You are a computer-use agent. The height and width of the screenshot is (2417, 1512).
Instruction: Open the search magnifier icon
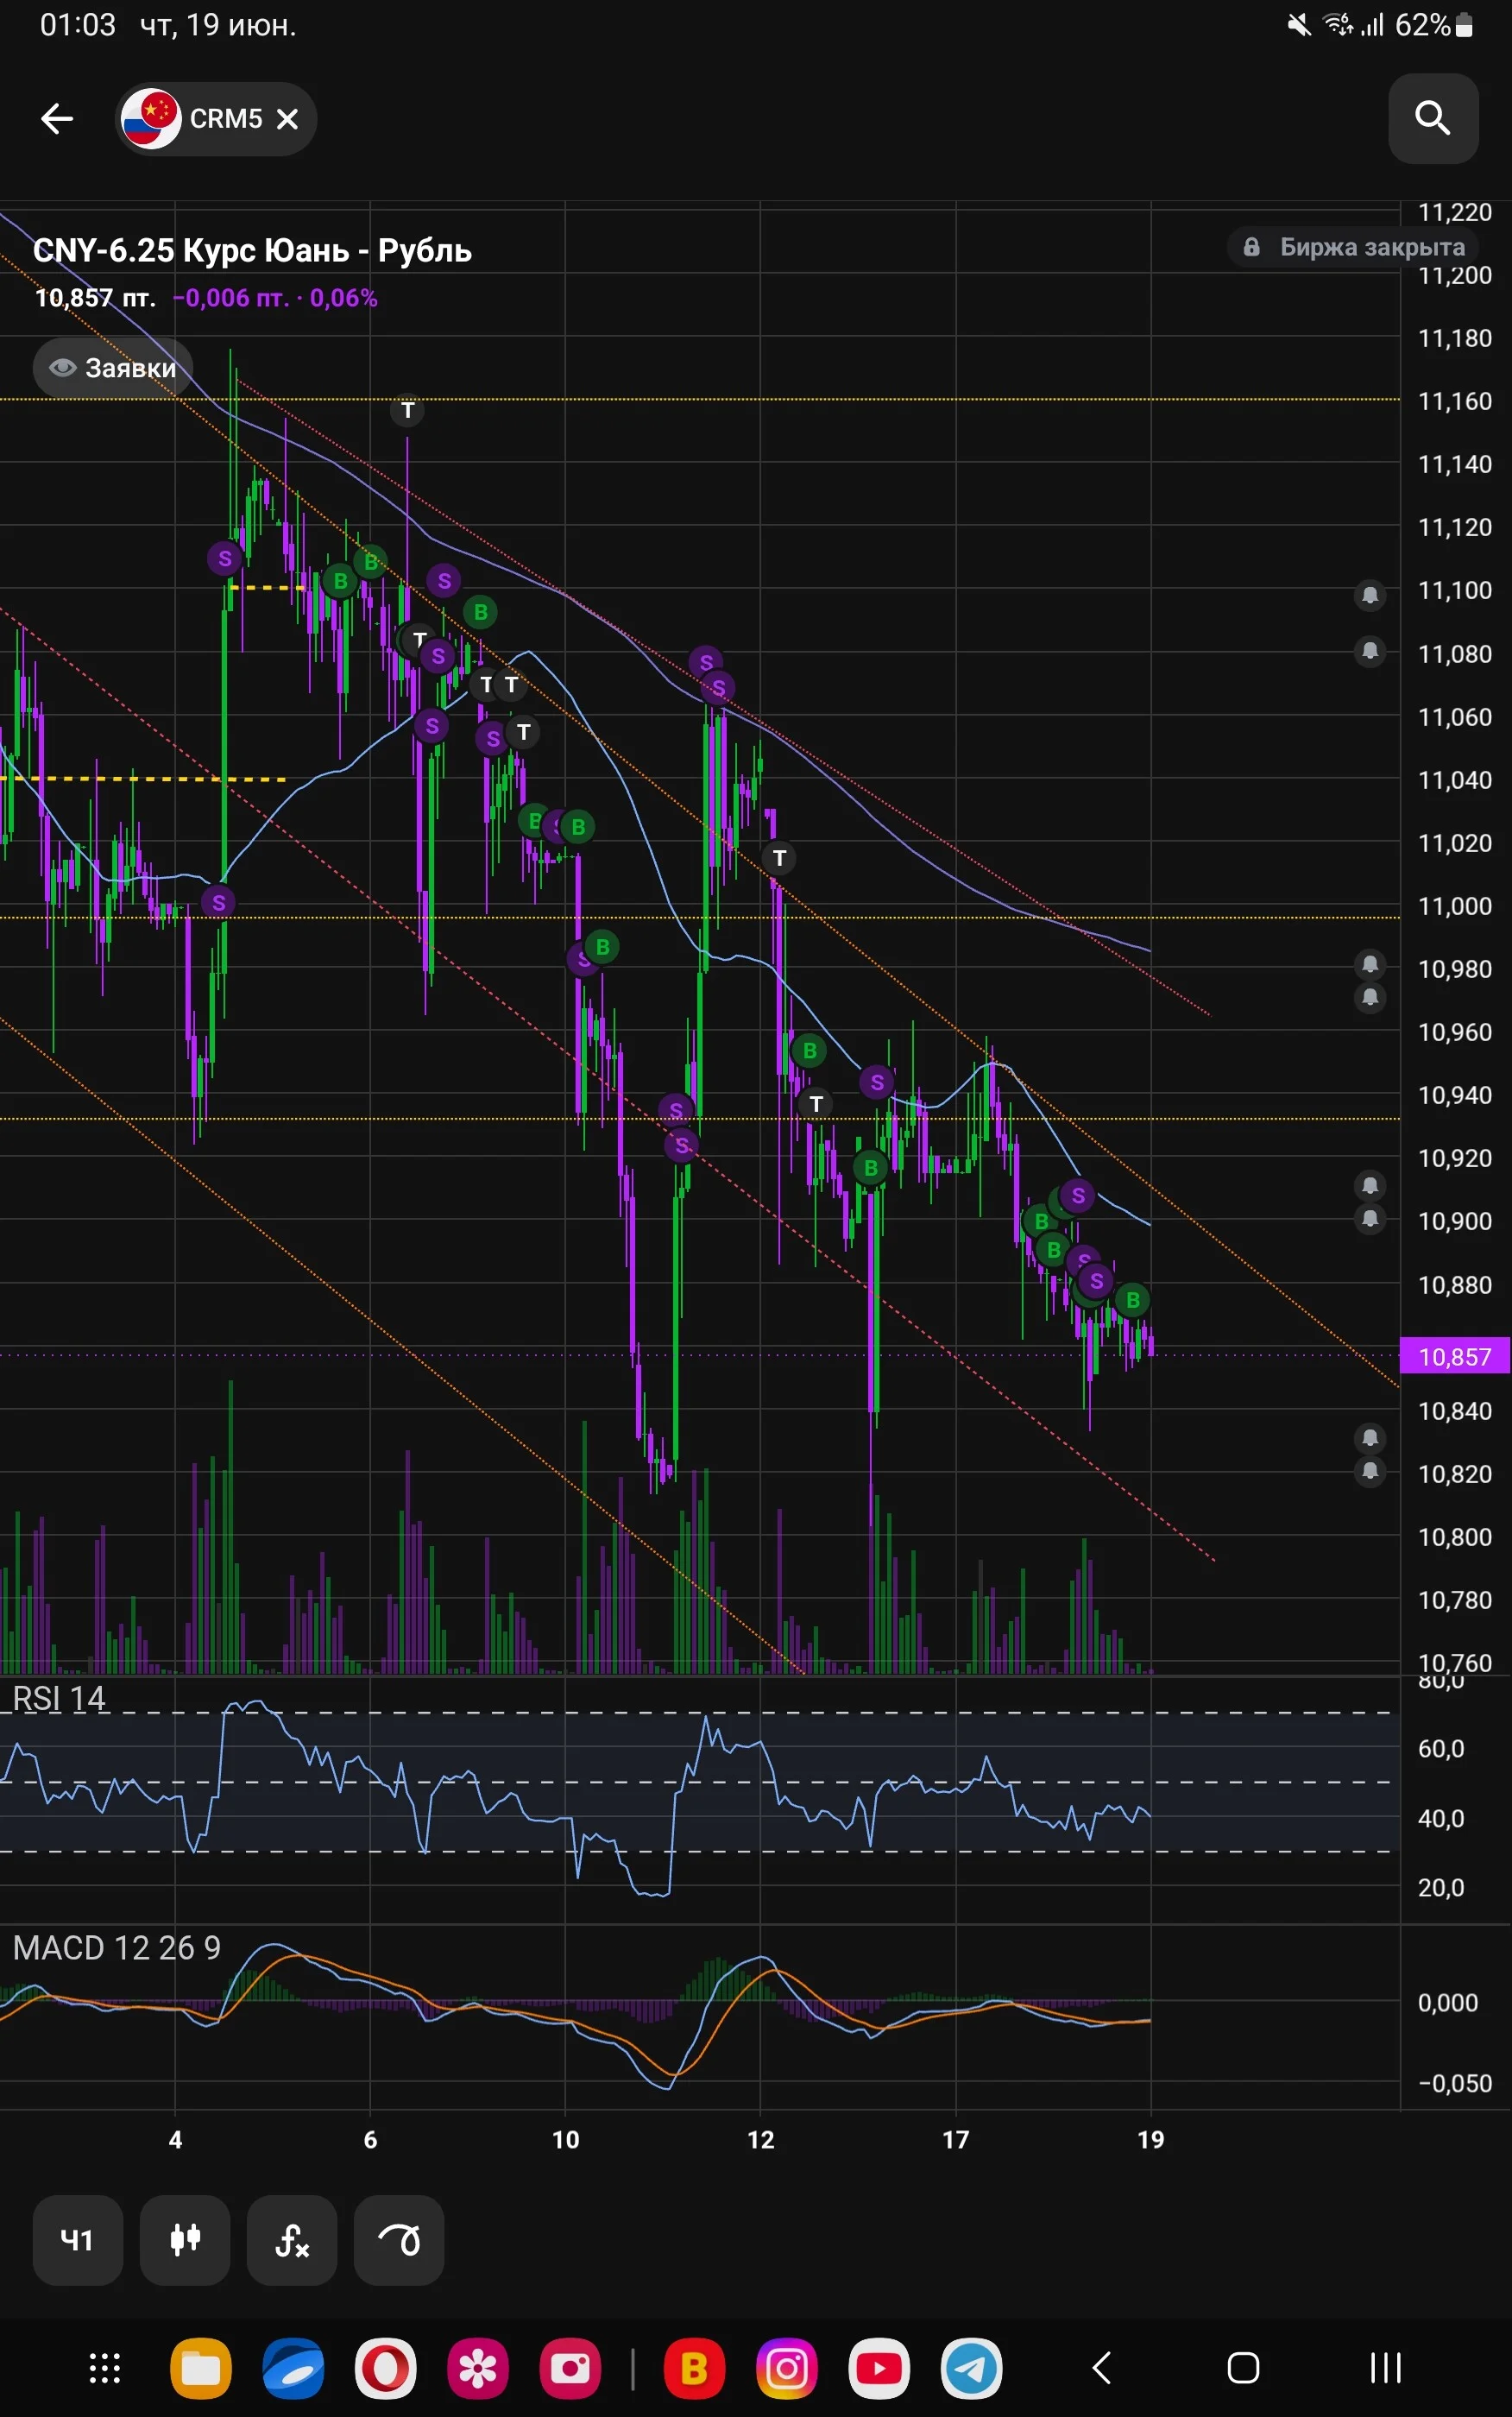pos(1433,118)
